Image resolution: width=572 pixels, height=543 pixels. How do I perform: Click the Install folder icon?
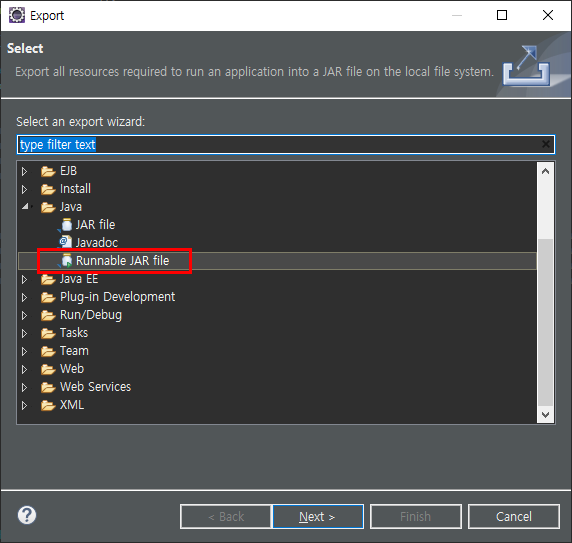tap(48, 189)
